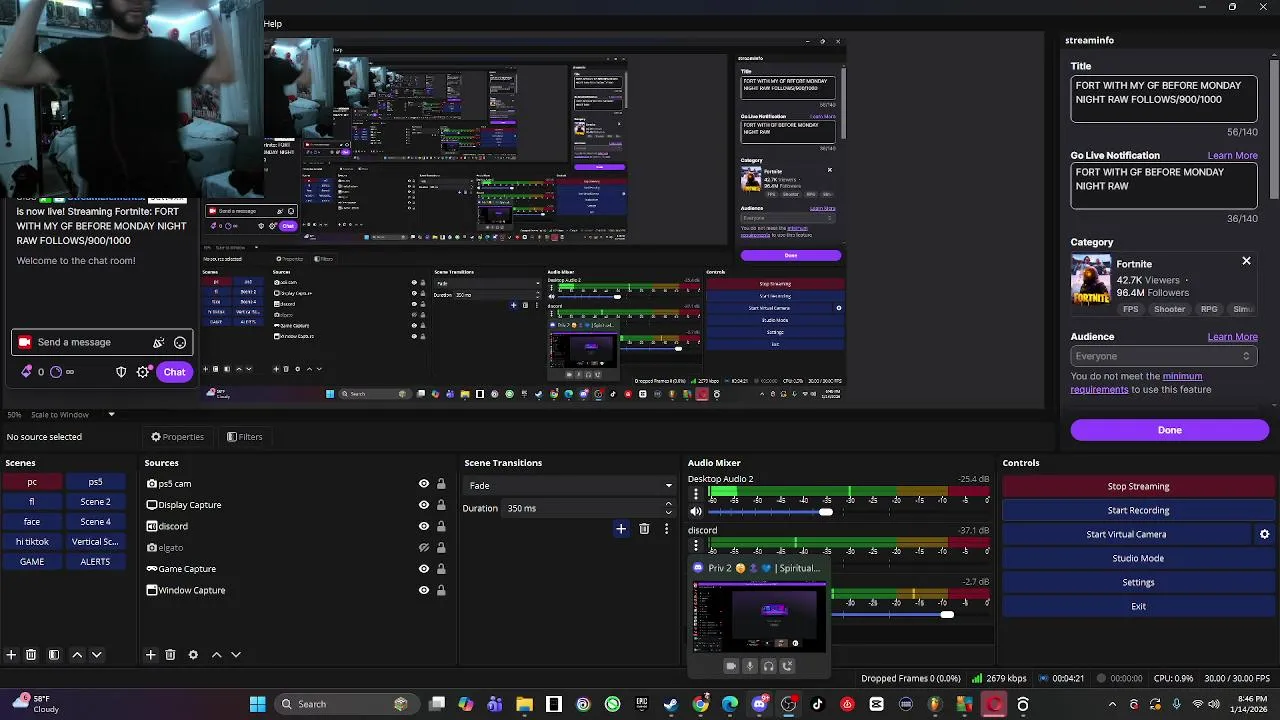The width and height of the screenshot is (1280, 720).
Task: Enable Studio Mode
Action: (1138, 558)
